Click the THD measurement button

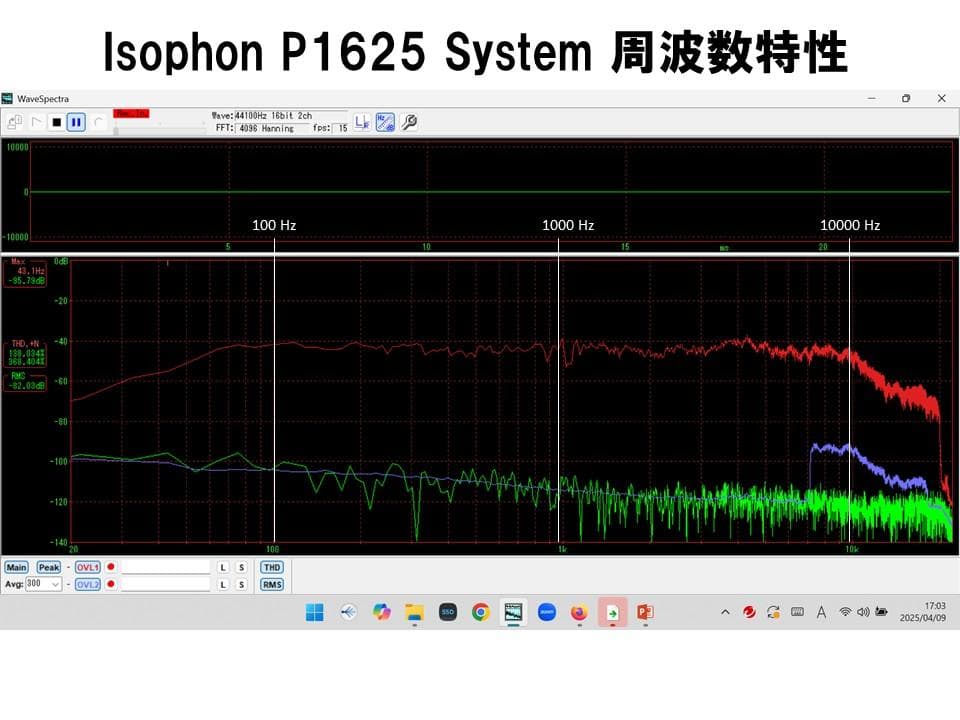point(270,567)
